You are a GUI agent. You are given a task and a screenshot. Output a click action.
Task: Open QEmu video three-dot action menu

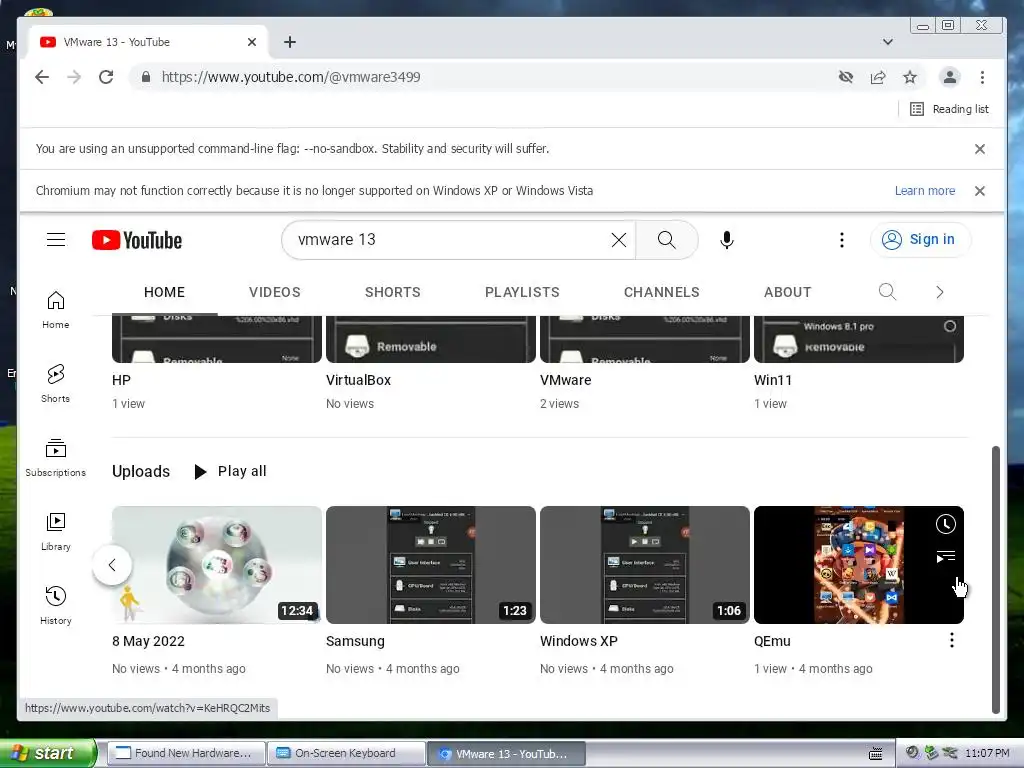click(952, 641)
